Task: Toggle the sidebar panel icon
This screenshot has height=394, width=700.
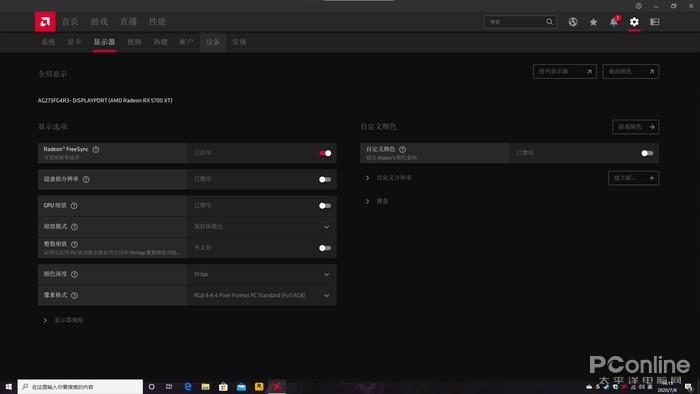Action: click(654, 22)
